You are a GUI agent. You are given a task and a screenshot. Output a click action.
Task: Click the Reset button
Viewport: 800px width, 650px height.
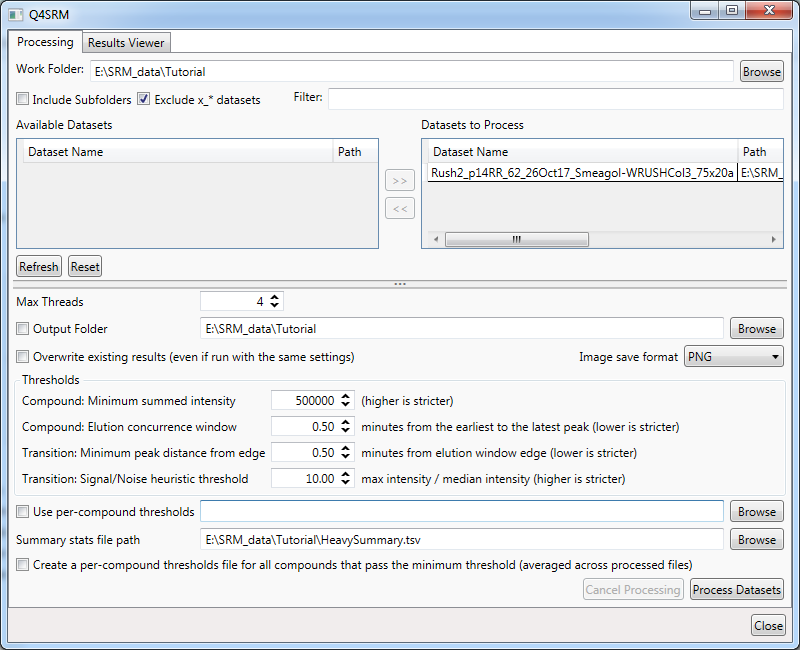click(x=85, y=266)
